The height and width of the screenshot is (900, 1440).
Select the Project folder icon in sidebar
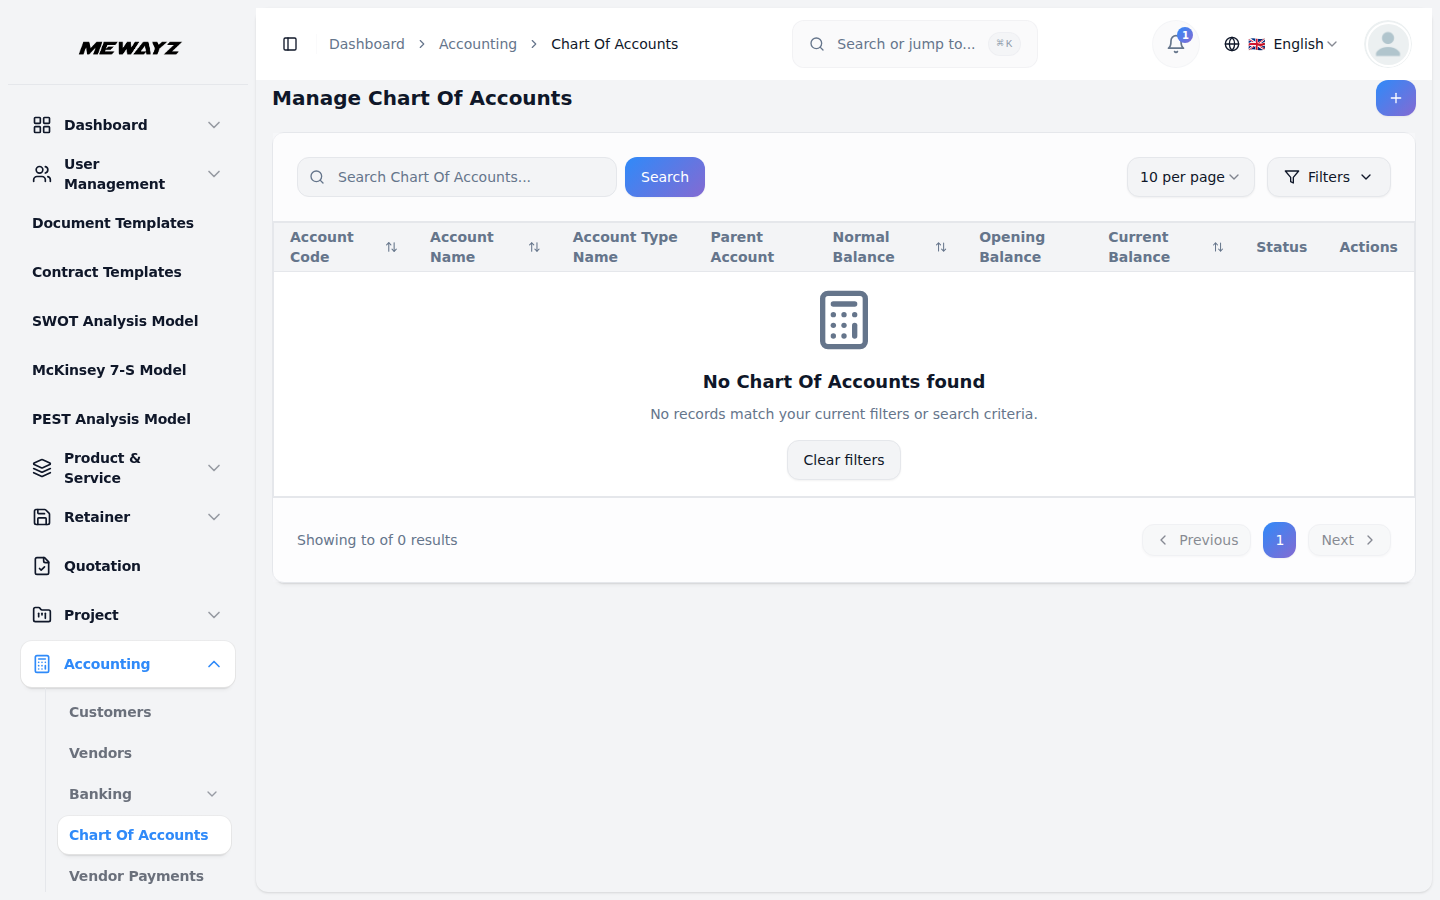click(x=41, y=614)
